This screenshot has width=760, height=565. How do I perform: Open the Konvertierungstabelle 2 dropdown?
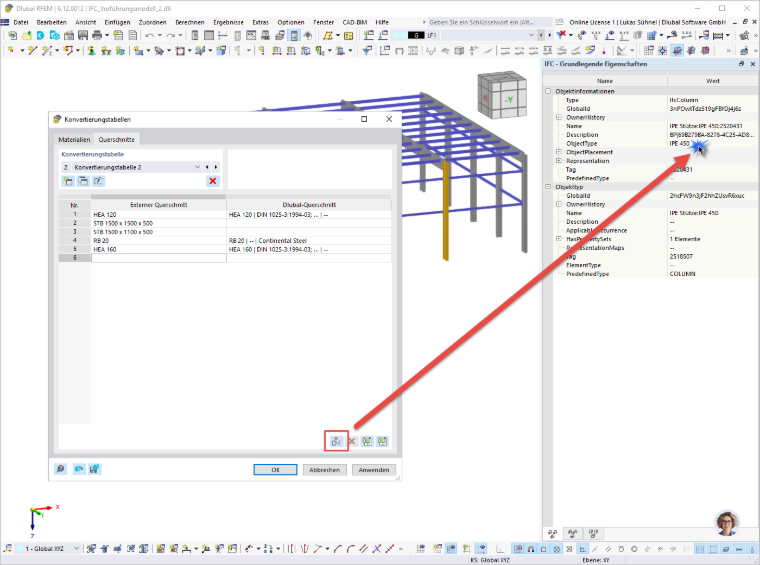[x=197, y=167]
